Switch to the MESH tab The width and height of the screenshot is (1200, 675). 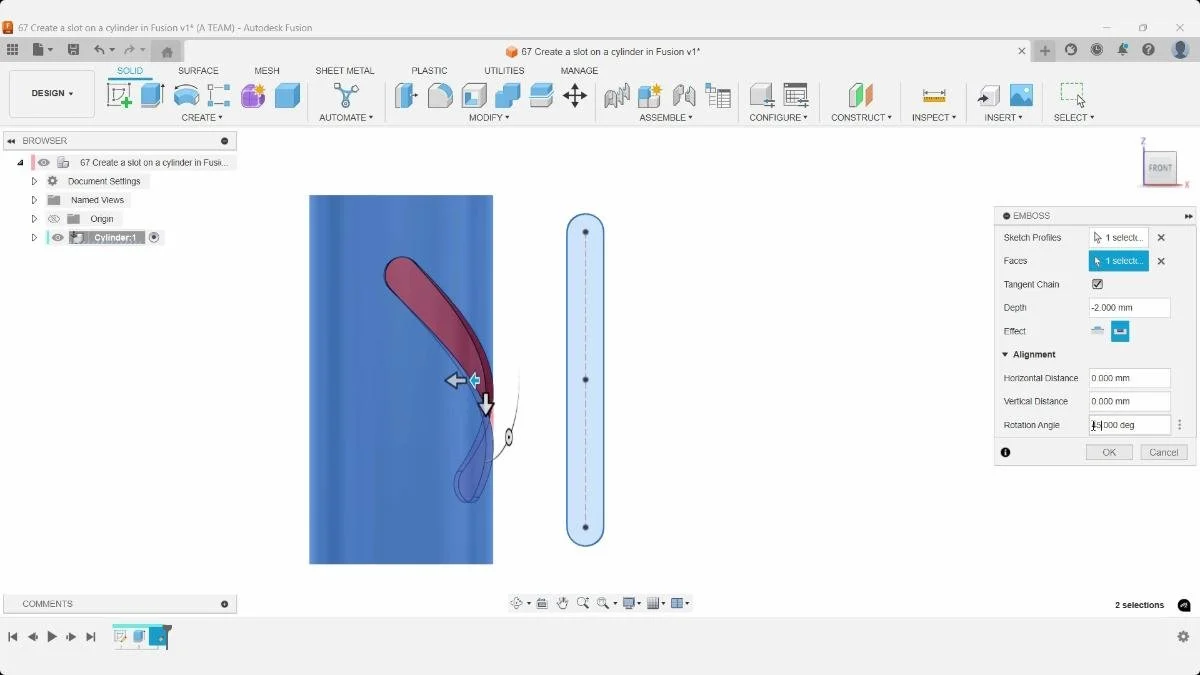[267, 71]
